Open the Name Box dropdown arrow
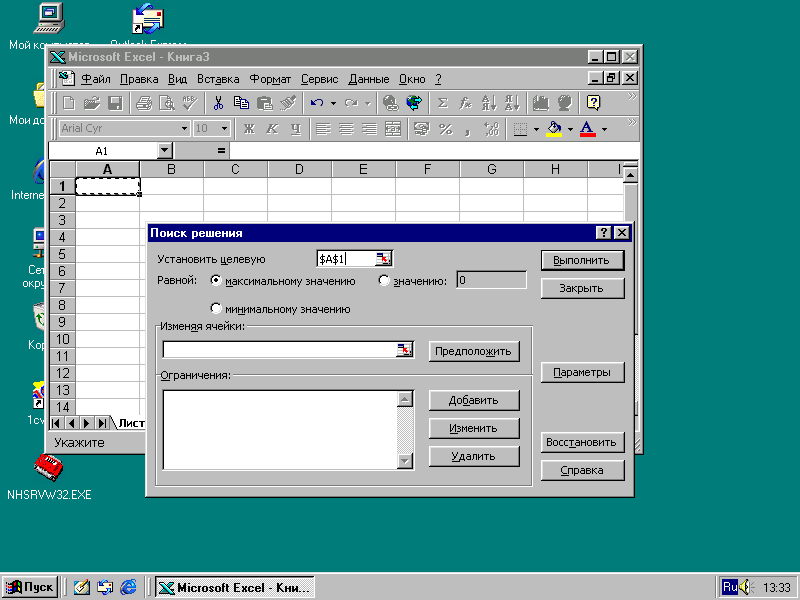Viewport: 800px width, 600px height. point(164,151)
